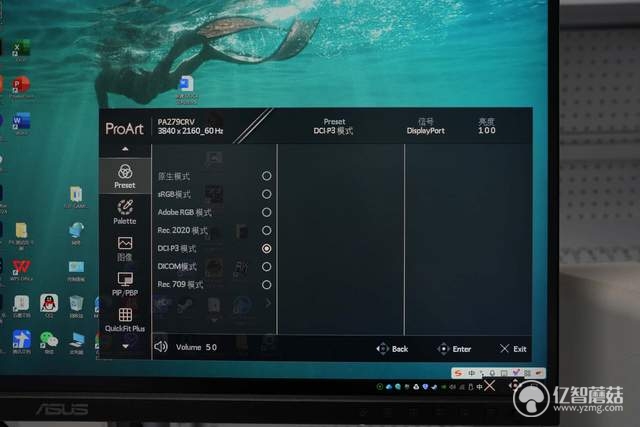Click the ProAct logo in OSD header
The image size is (640, 427).
point(124,129)
